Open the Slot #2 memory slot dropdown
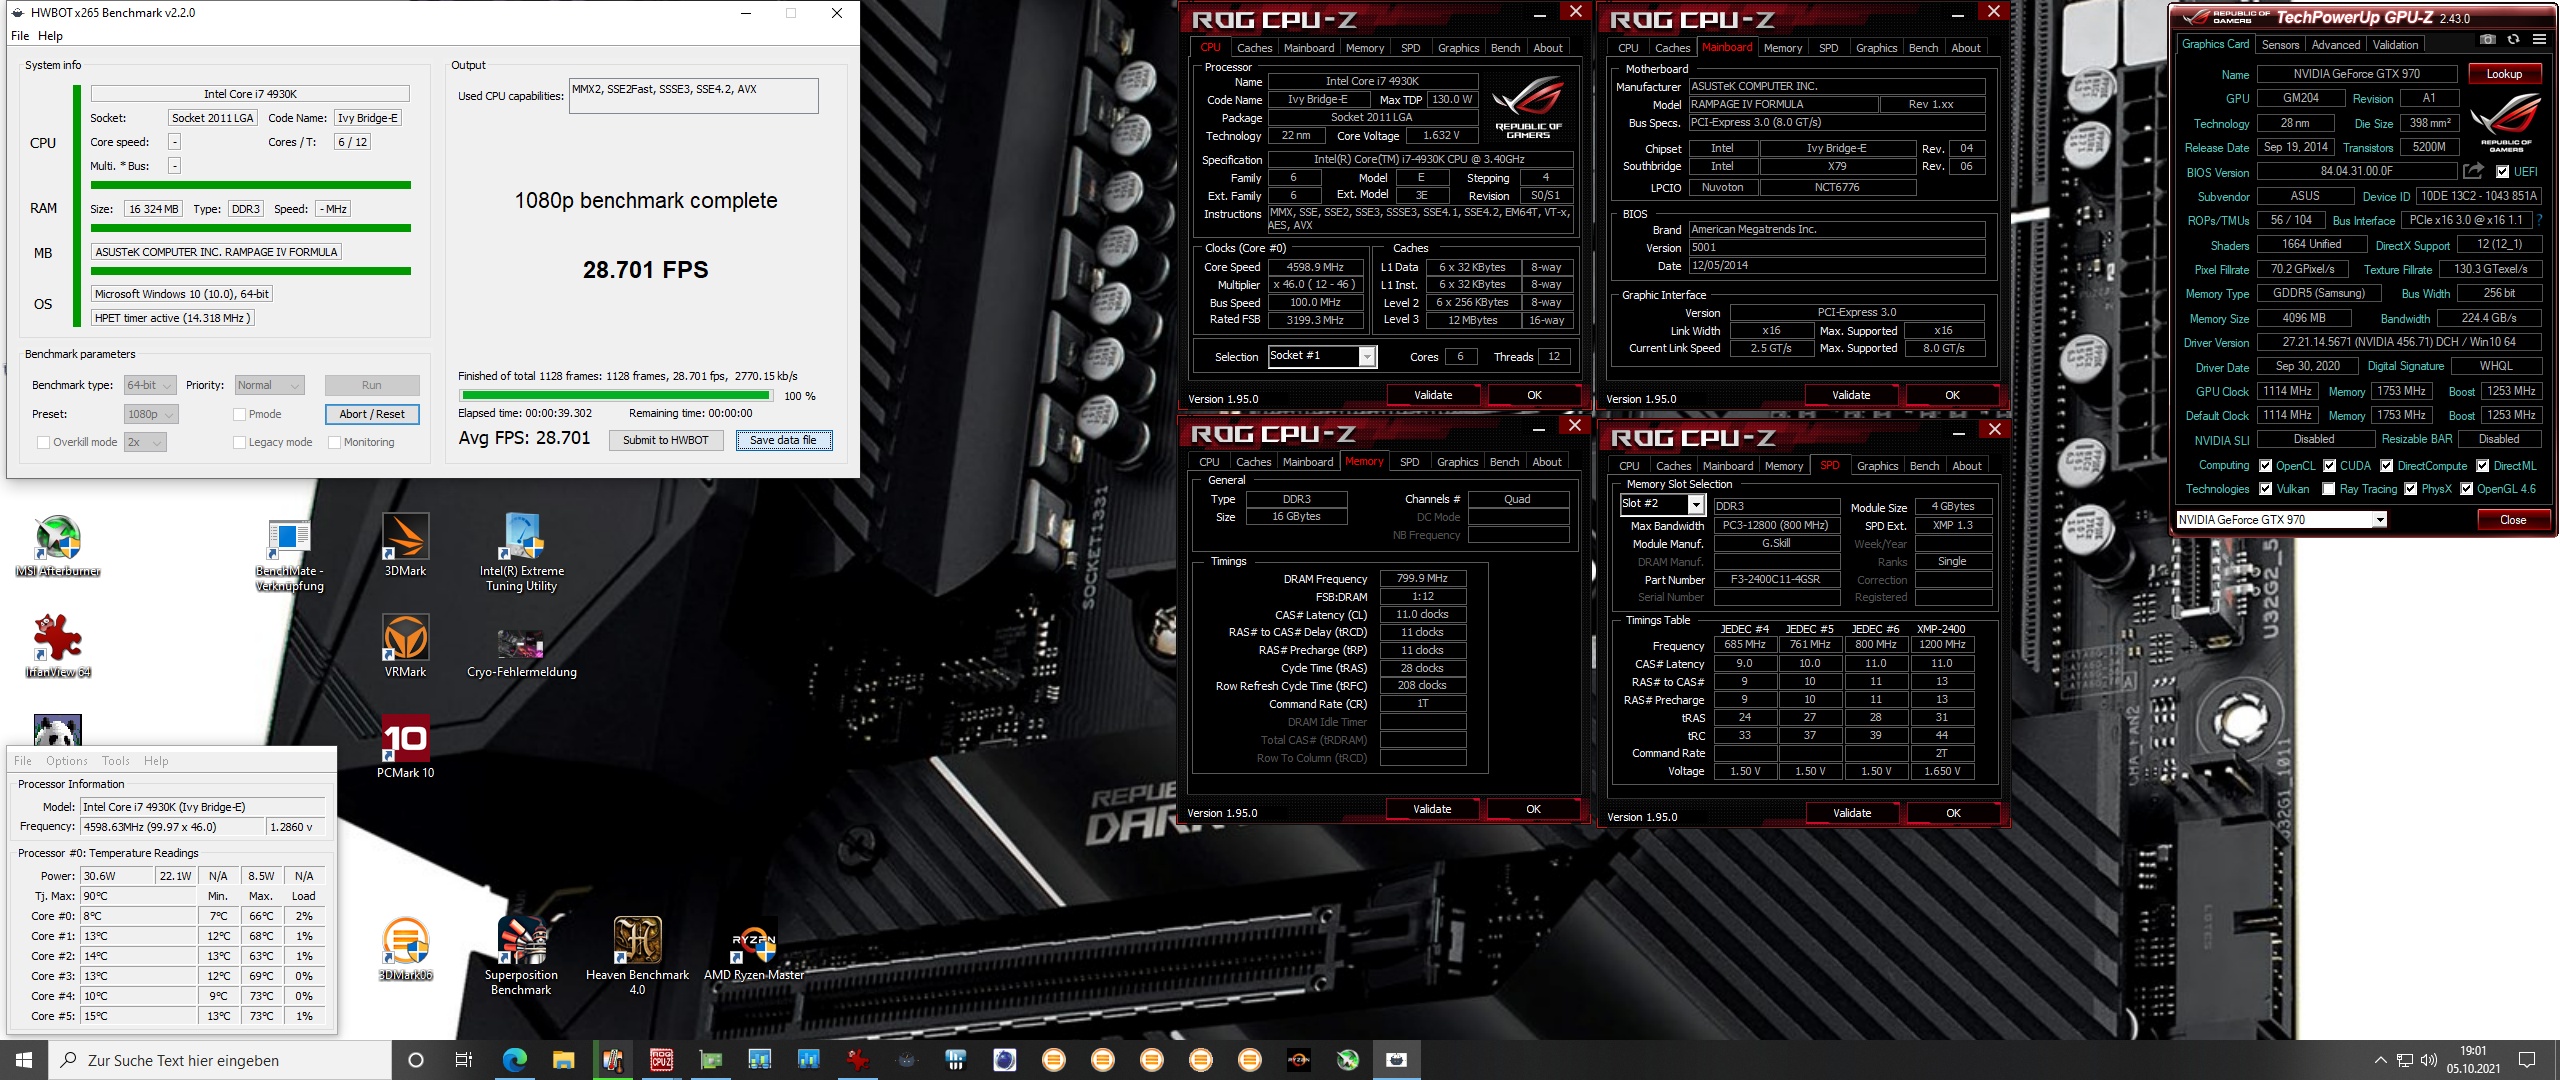This screenshot has height=1080, width=2560. (1661, 505)
